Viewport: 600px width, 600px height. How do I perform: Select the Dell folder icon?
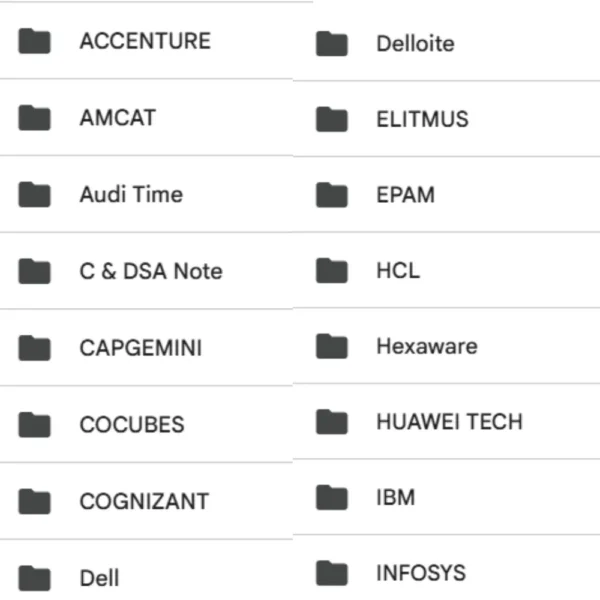click(x=35, y=578)
